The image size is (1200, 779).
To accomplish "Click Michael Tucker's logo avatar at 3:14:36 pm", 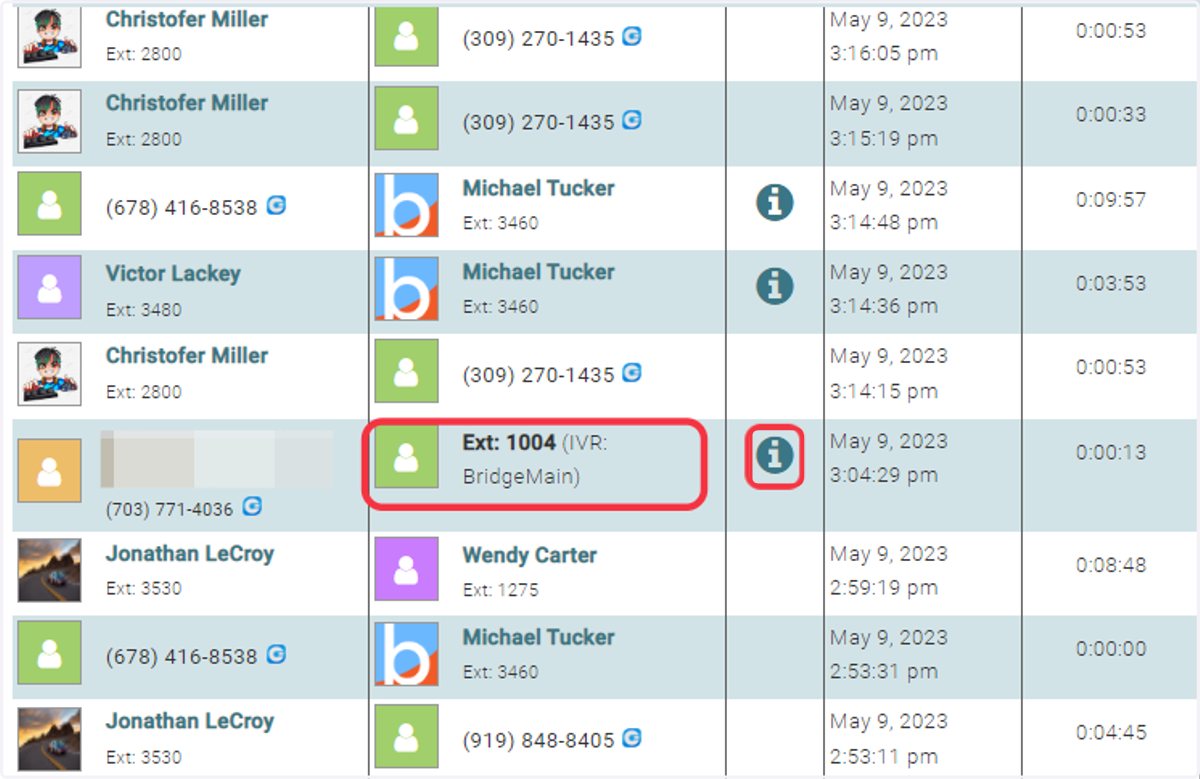I will coord(406,289).
